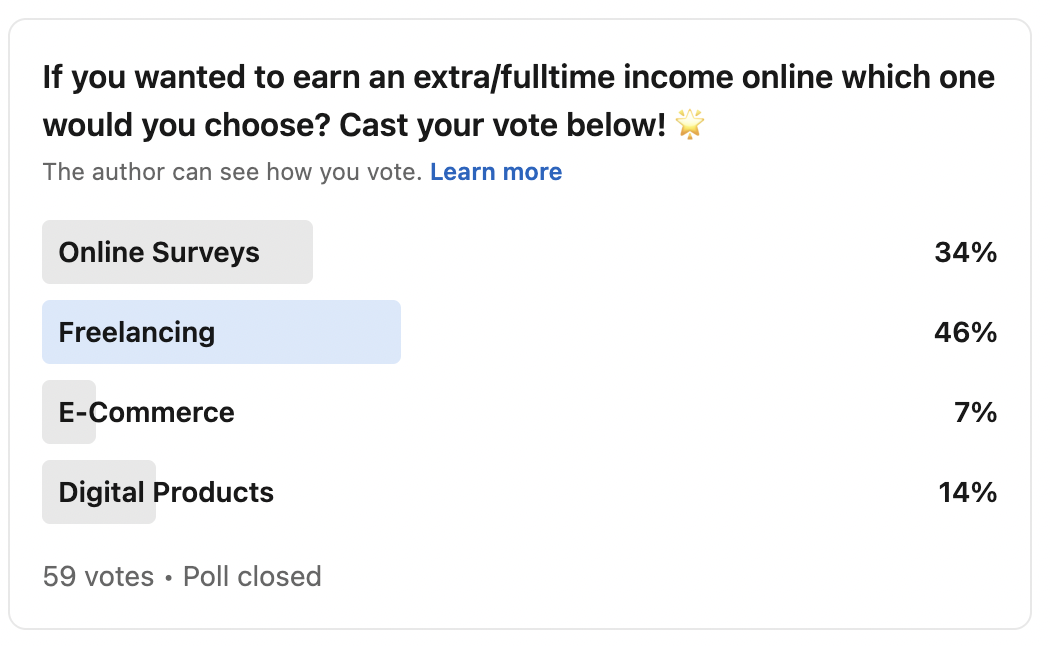The width and height of the screenshot is (1050, 646).
Task: Click the 'Cast your vote below!' text
Action: pyautogui.click(x=503, y=125)
